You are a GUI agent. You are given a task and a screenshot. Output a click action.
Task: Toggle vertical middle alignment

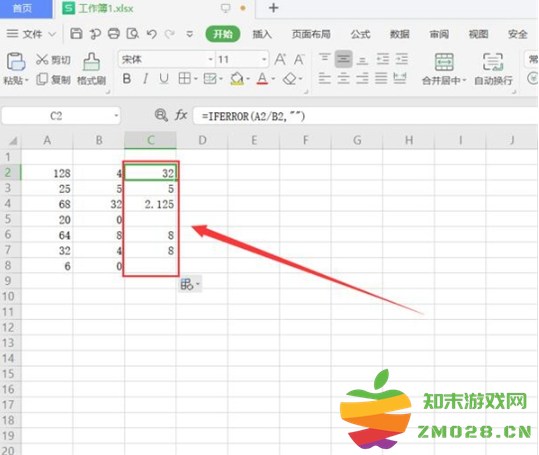point(343,59)
